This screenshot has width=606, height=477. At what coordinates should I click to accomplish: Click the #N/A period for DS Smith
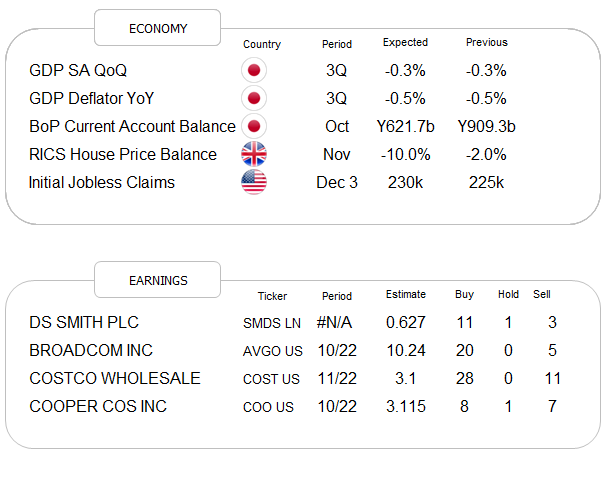tap(334, 322)
